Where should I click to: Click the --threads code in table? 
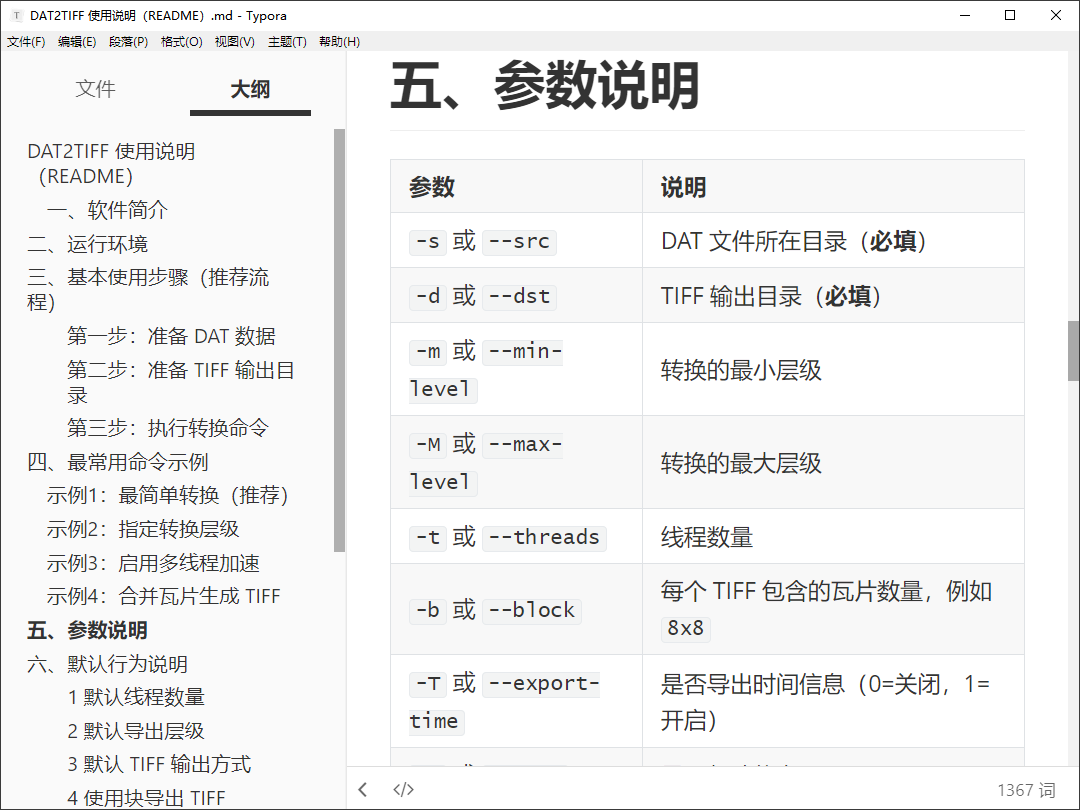tap(544, 537)
